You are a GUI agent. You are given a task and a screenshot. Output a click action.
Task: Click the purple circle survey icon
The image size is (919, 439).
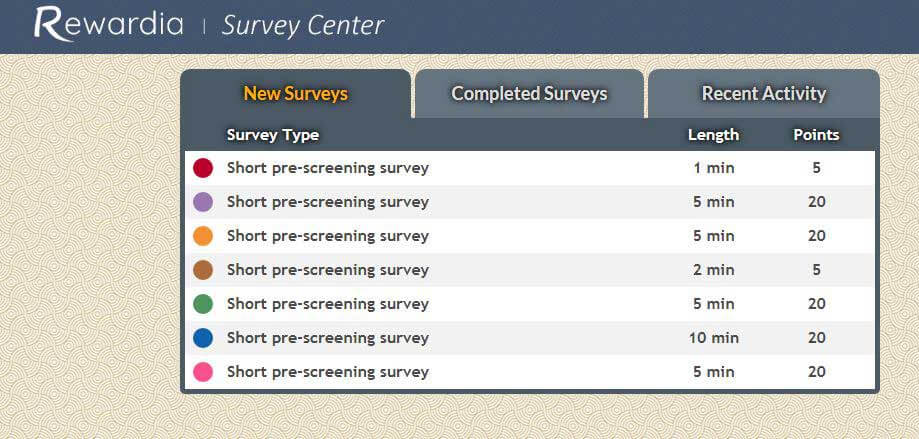click(x=203, y=202)
